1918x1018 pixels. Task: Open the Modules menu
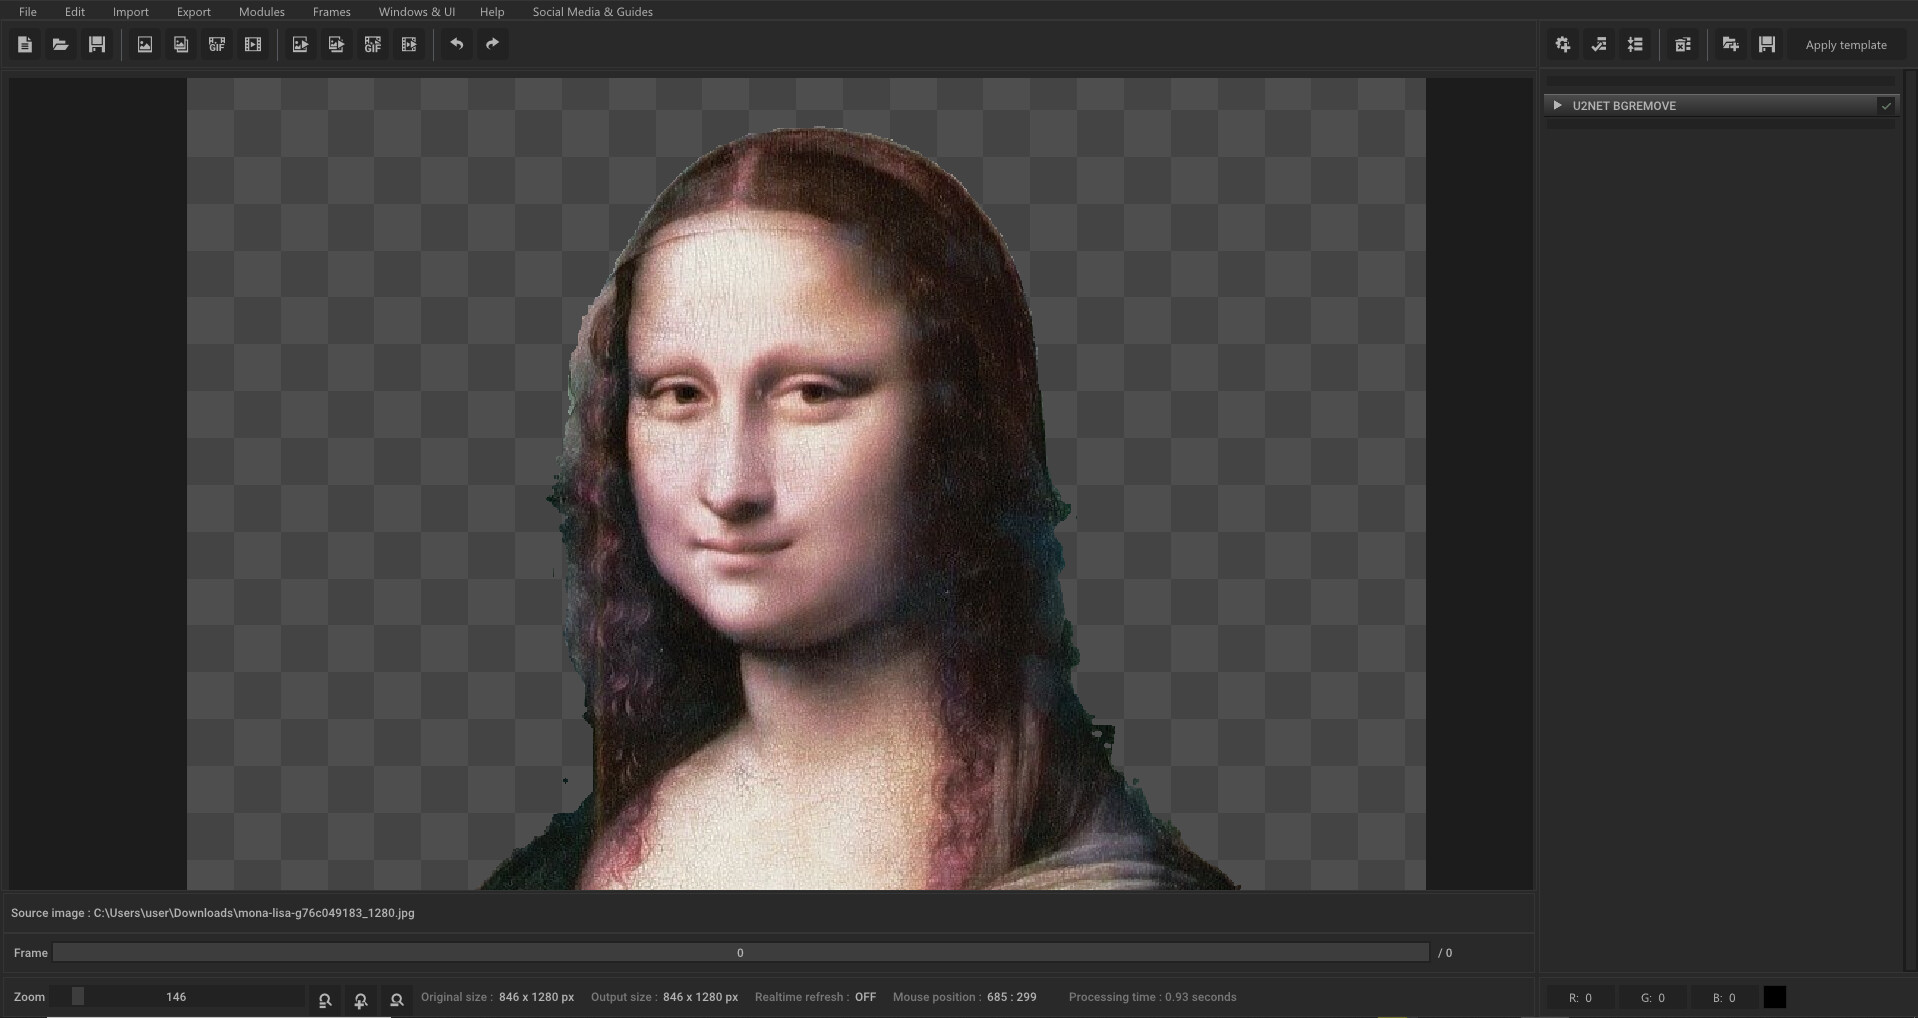[260, 11]
